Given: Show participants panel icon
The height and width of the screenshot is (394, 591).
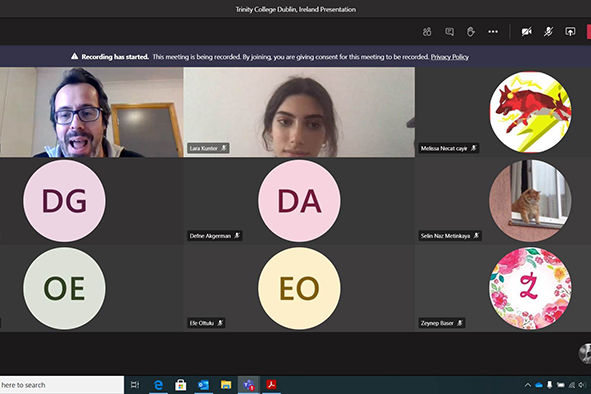Looking at the screenshot, I should 427,32.
